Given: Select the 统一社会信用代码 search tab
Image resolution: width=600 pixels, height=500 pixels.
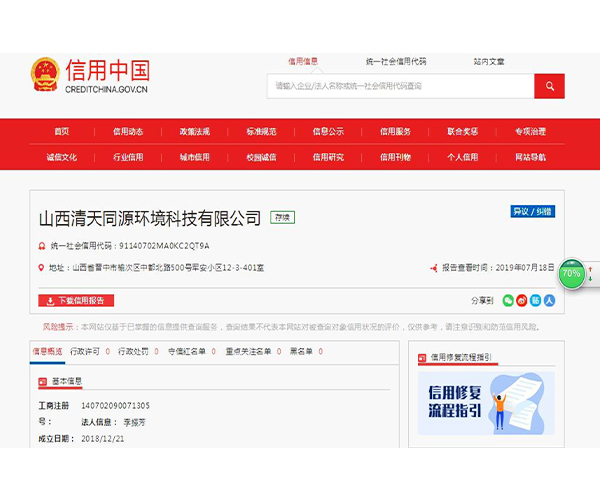Looking at the screenshot, I should tap(396, 62).
